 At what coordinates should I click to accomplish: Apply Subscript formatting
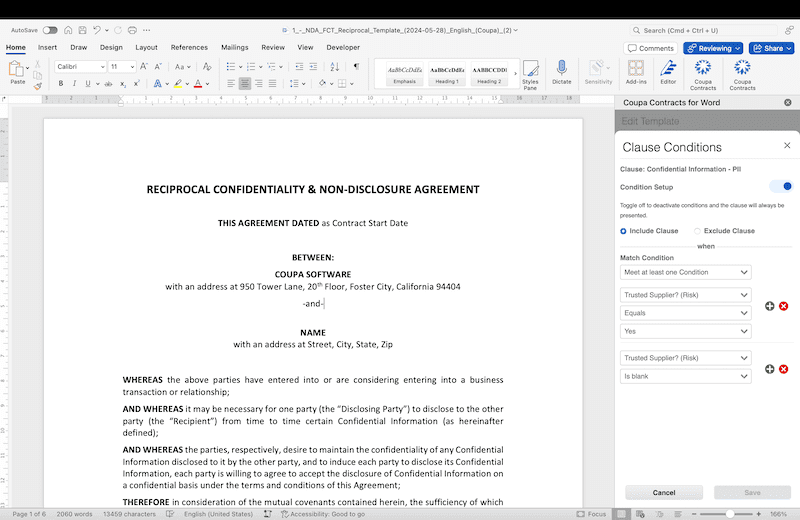point(122,83)
